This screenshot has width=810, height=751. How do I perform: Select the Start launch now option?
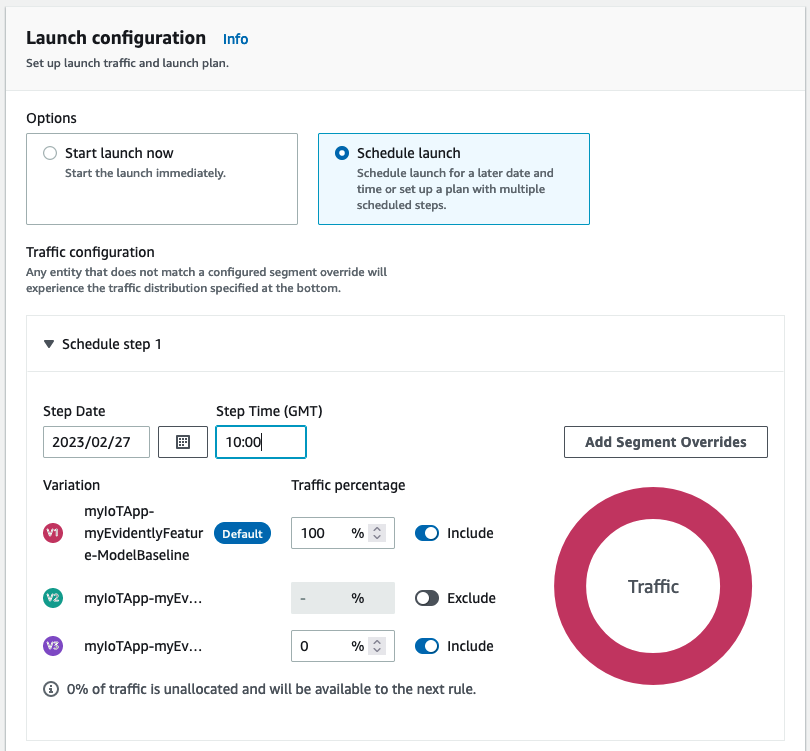point(49,153)
